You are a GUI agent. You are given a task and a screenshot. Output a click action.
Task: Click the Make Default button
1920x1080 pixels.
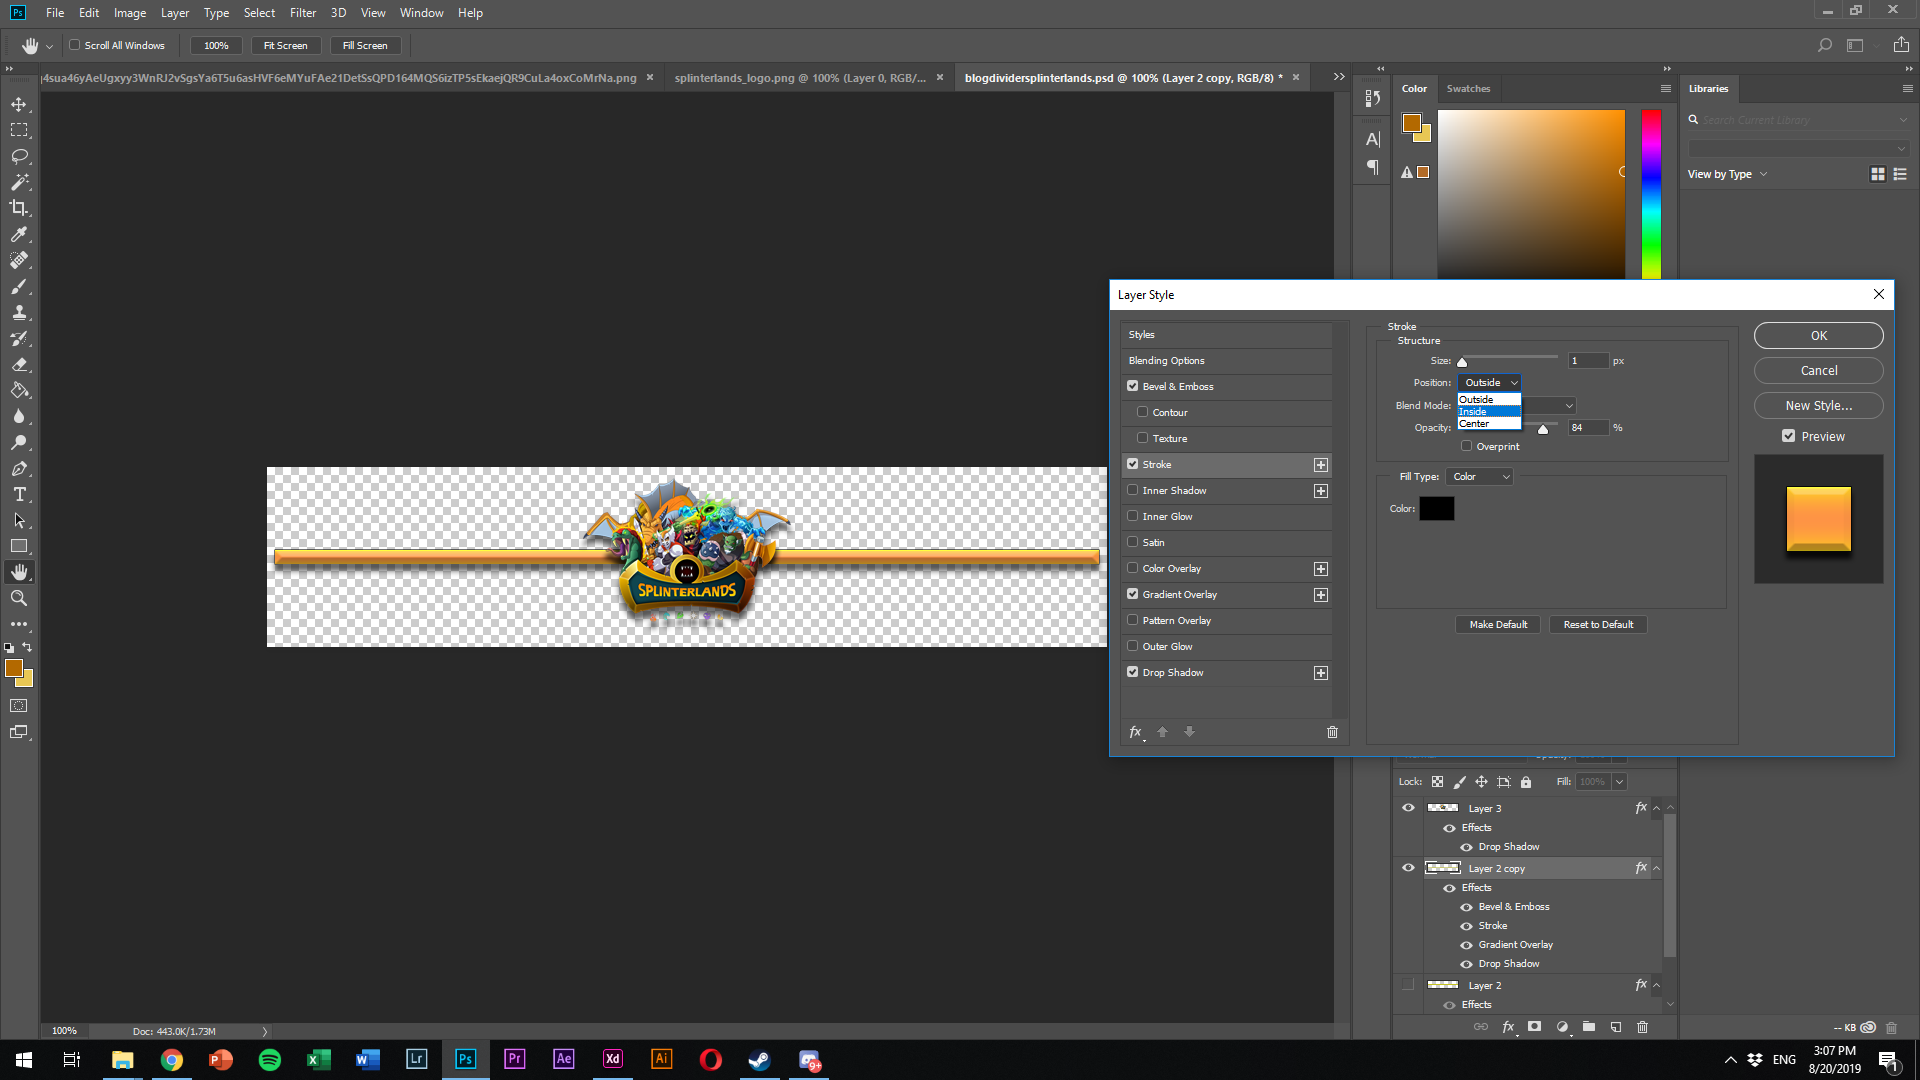[1498, 625]
